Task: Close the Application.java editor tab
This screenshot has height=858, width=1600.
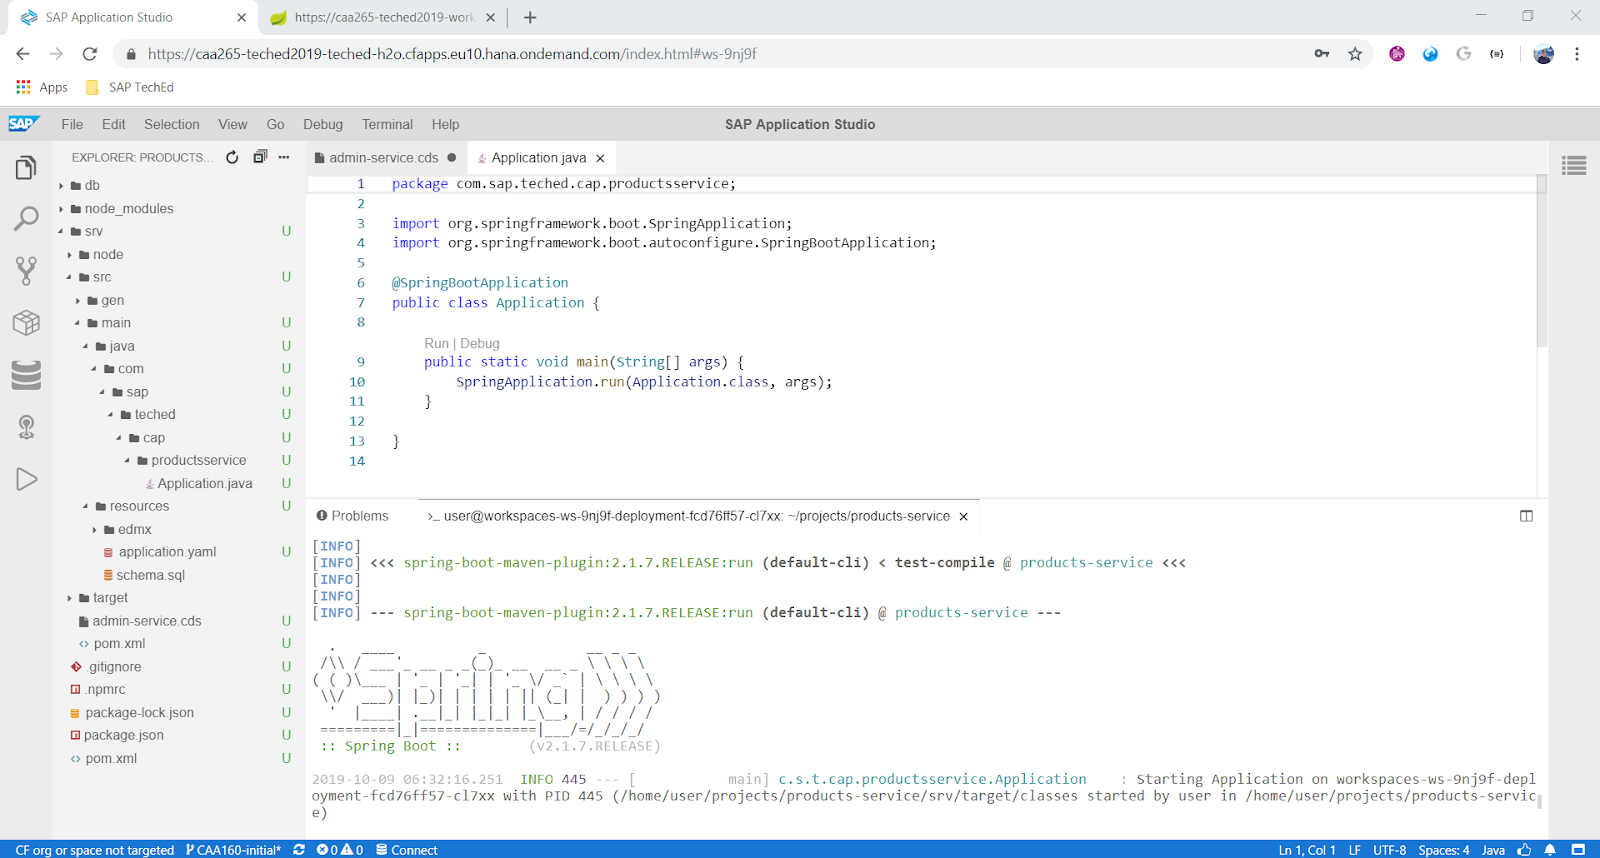Action: (x=600, y=158)
